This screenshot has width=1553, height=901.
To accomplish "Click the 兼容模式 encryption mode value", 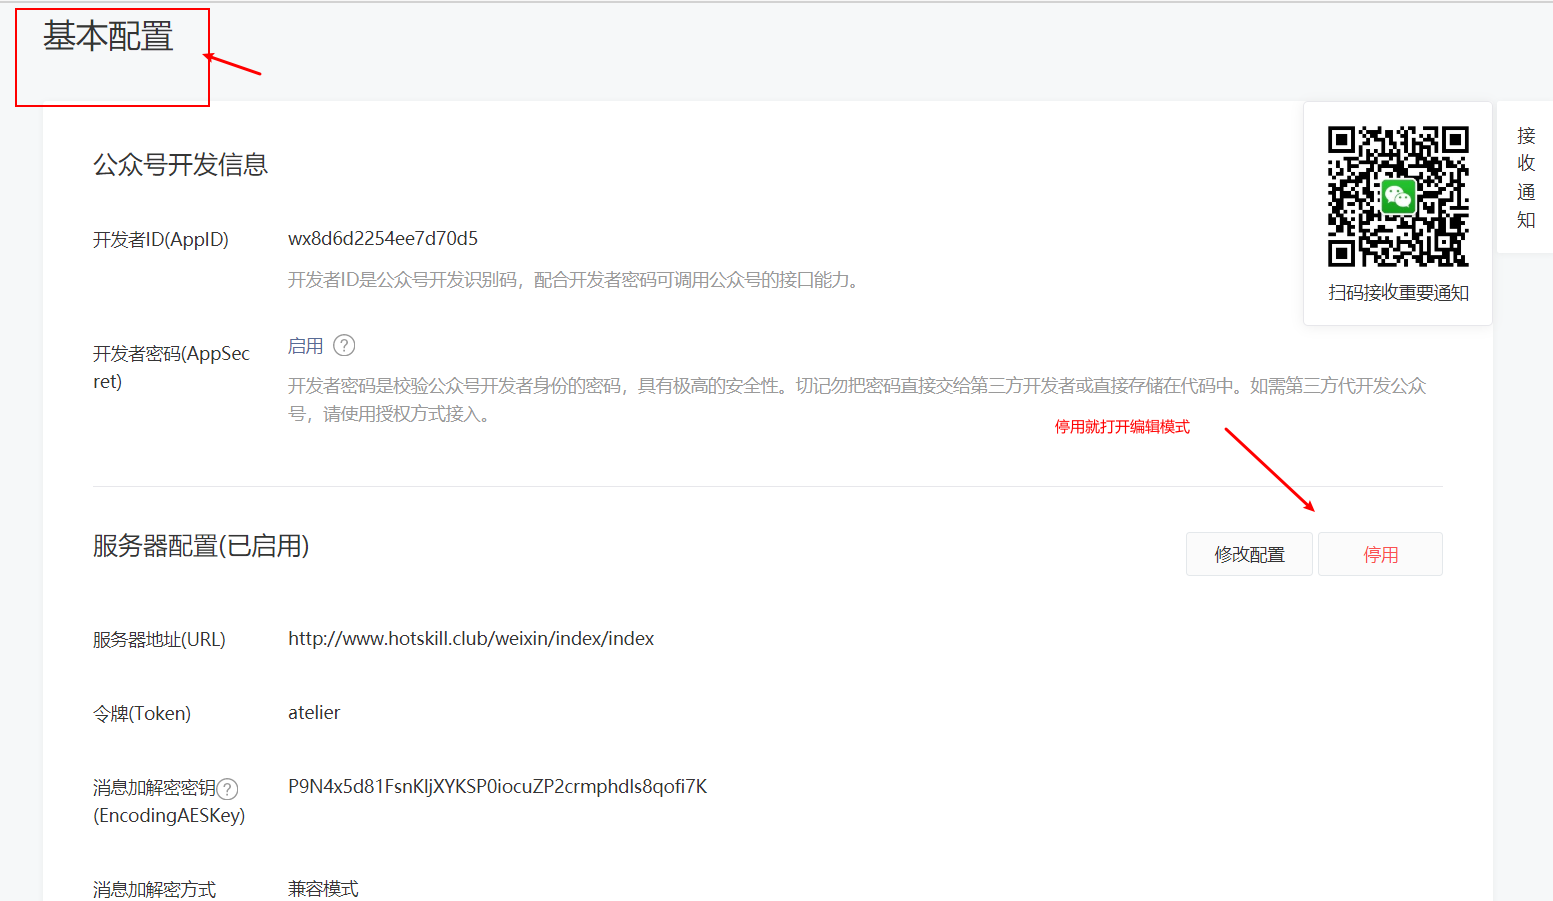I will (323, 889).
